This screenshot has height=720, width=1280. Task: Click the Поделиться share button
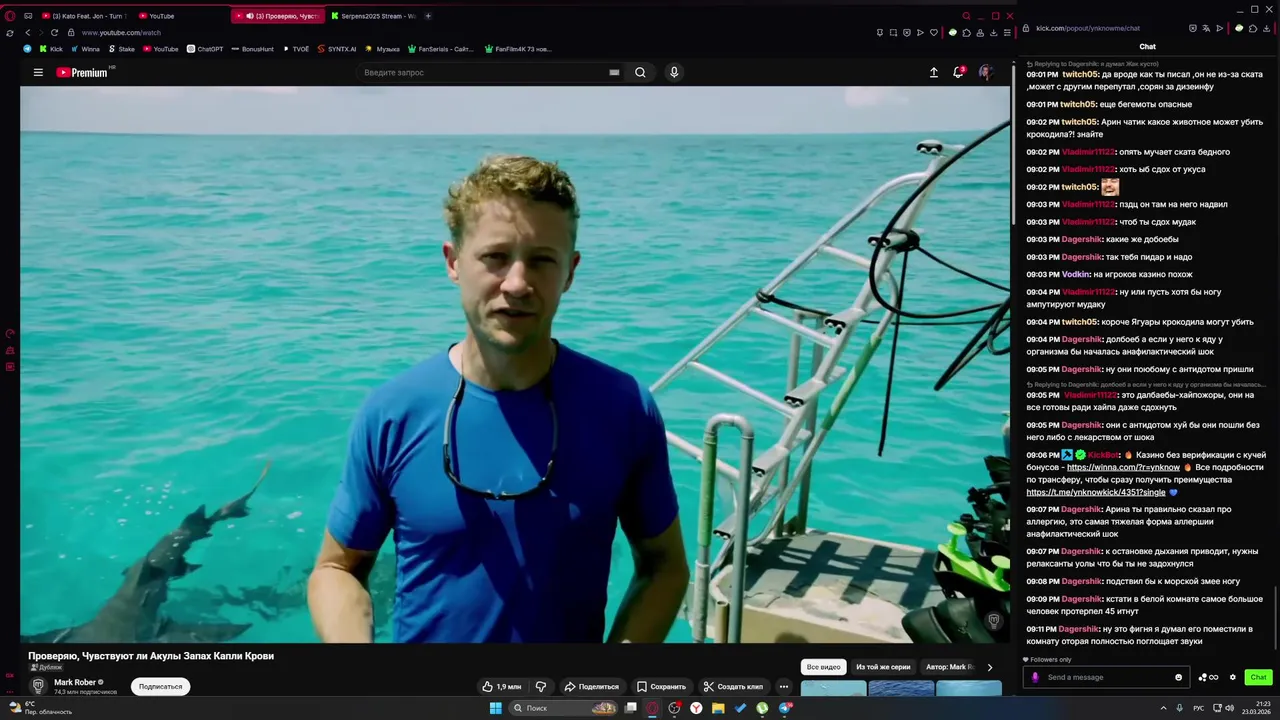(591, 687)
